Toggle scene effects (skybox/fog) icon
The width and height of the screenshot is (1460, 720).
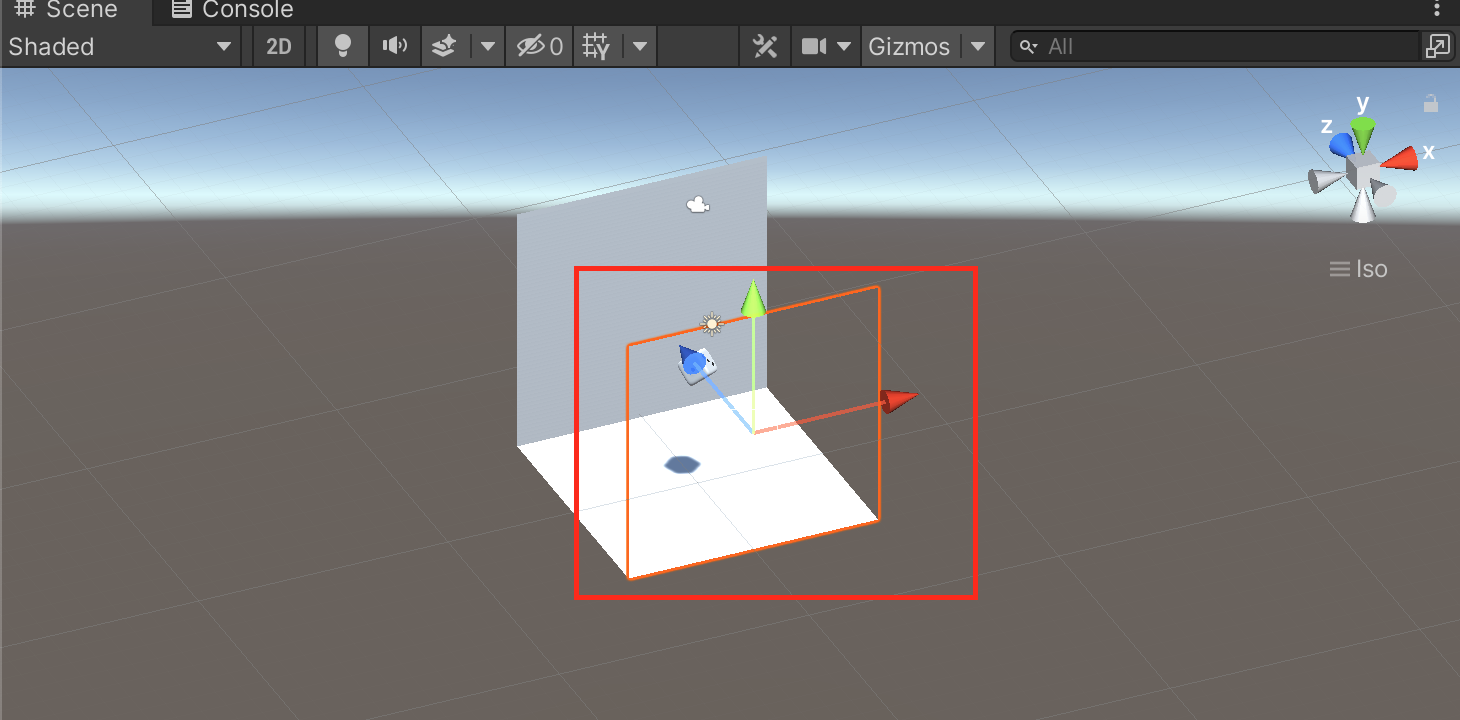pos(445,47)
